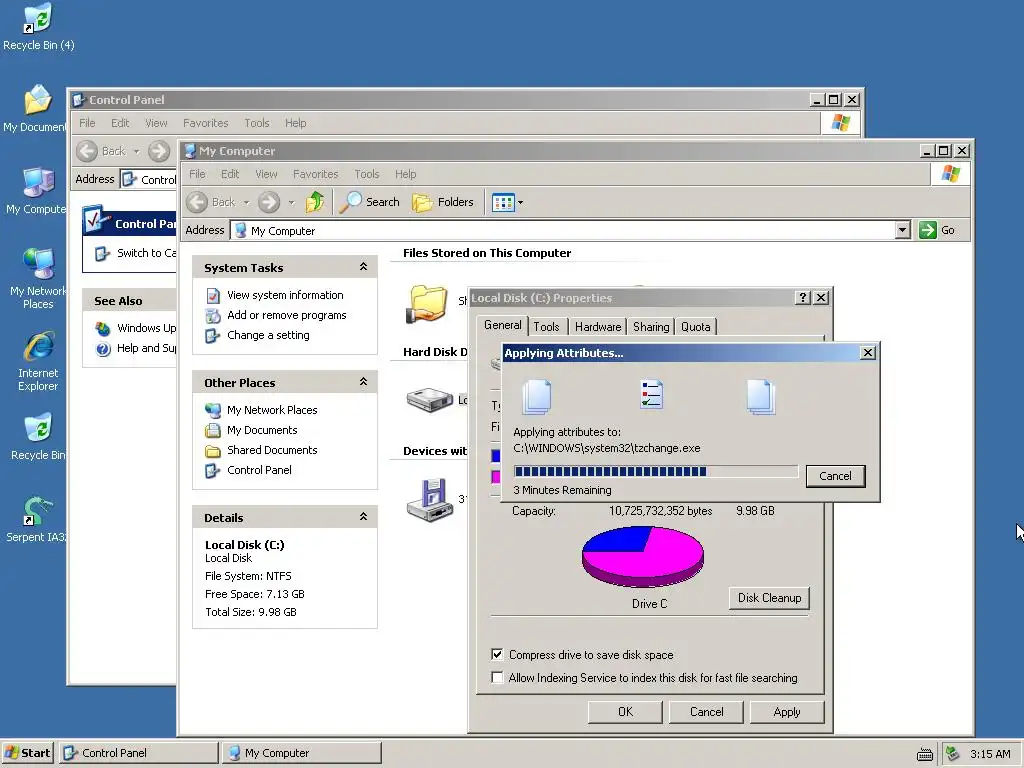
Task: Select the General tab
Action: point(502,325)
